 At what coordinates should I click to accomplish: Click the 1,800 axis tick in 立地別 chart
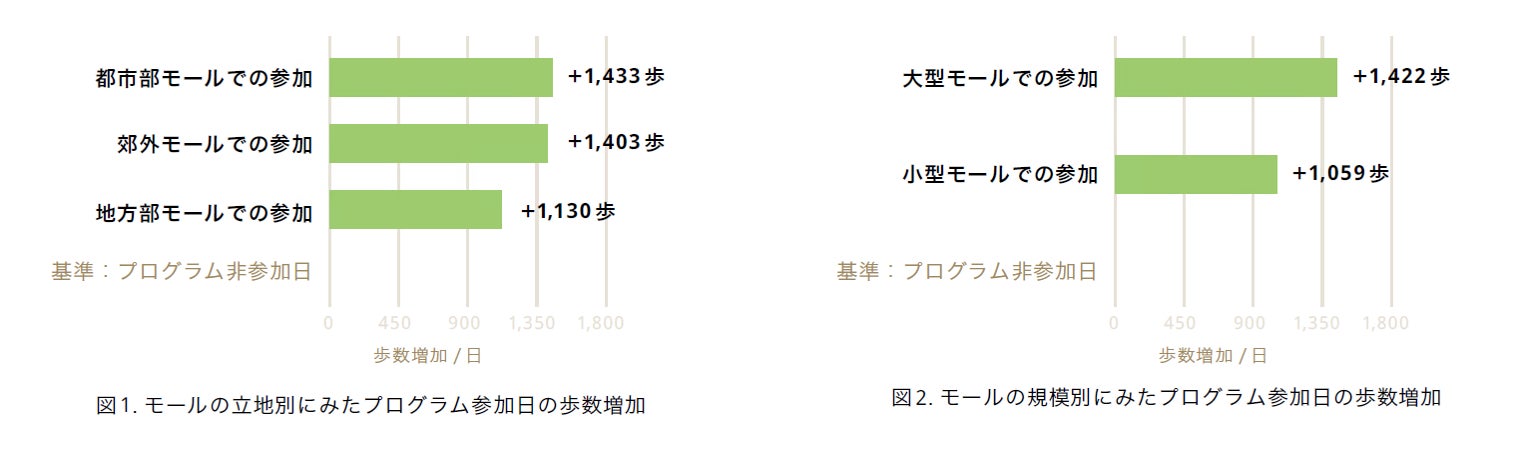click(601, 323)
